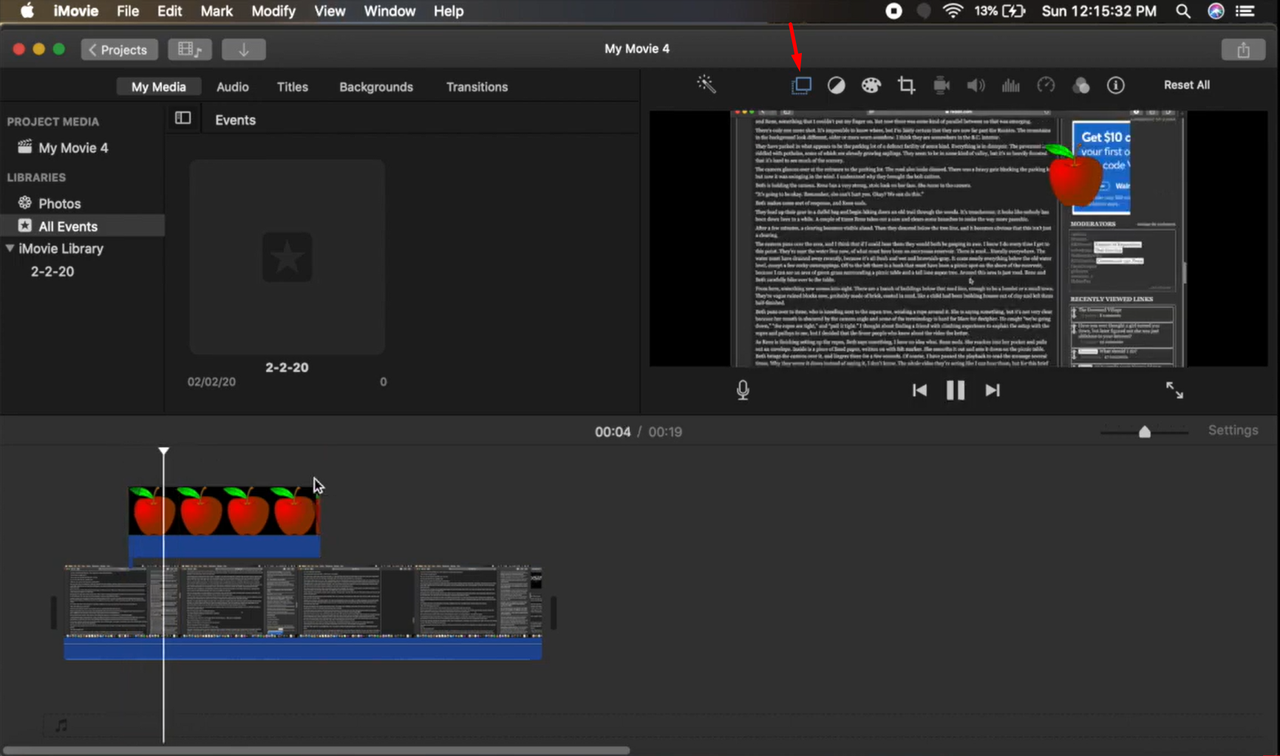
Task: Switch to the Transitions tab
Action: point(477,87)
